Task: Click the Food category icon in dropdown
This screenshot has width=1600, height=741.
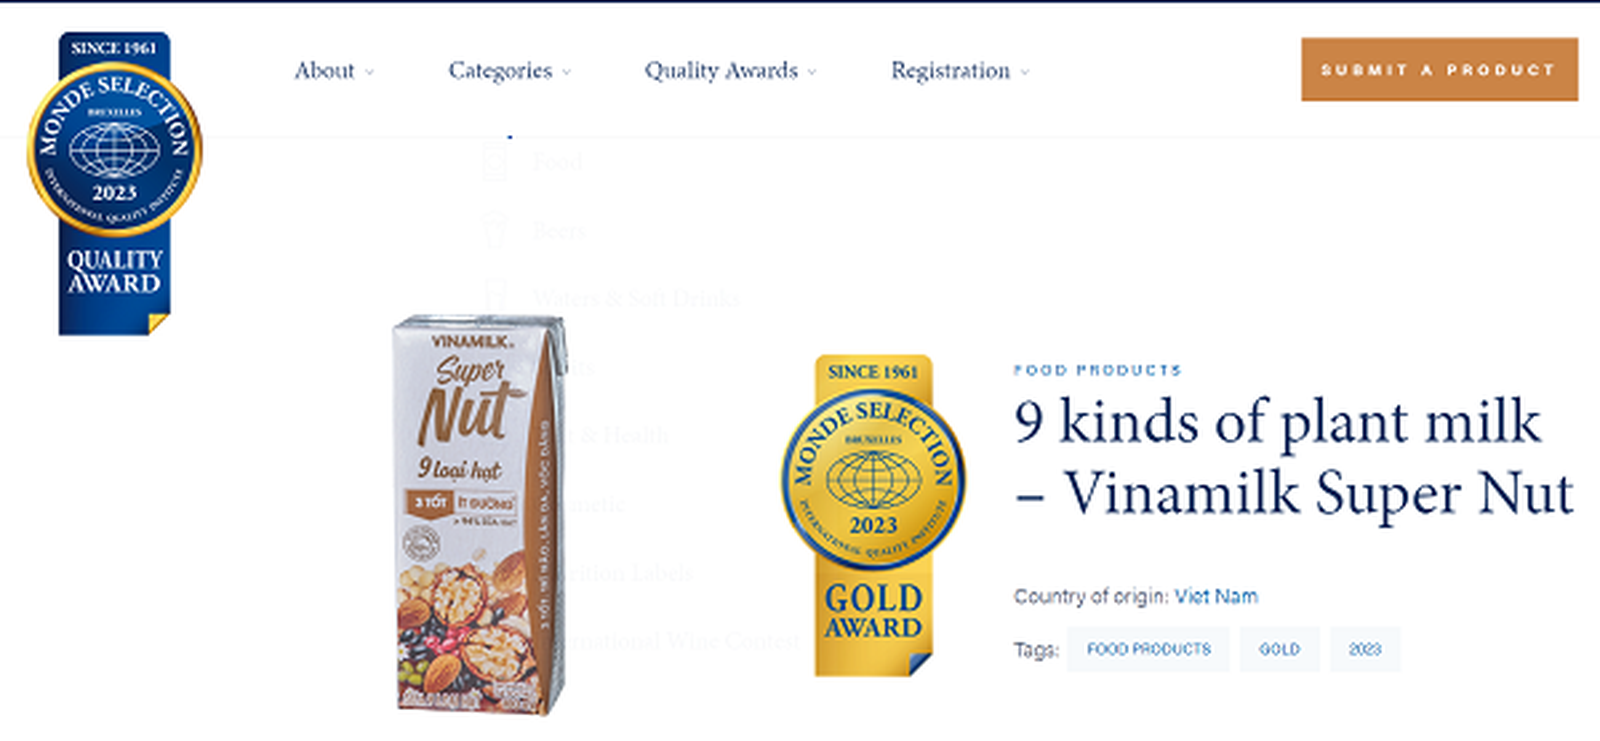Action: [x=495, y=162]
